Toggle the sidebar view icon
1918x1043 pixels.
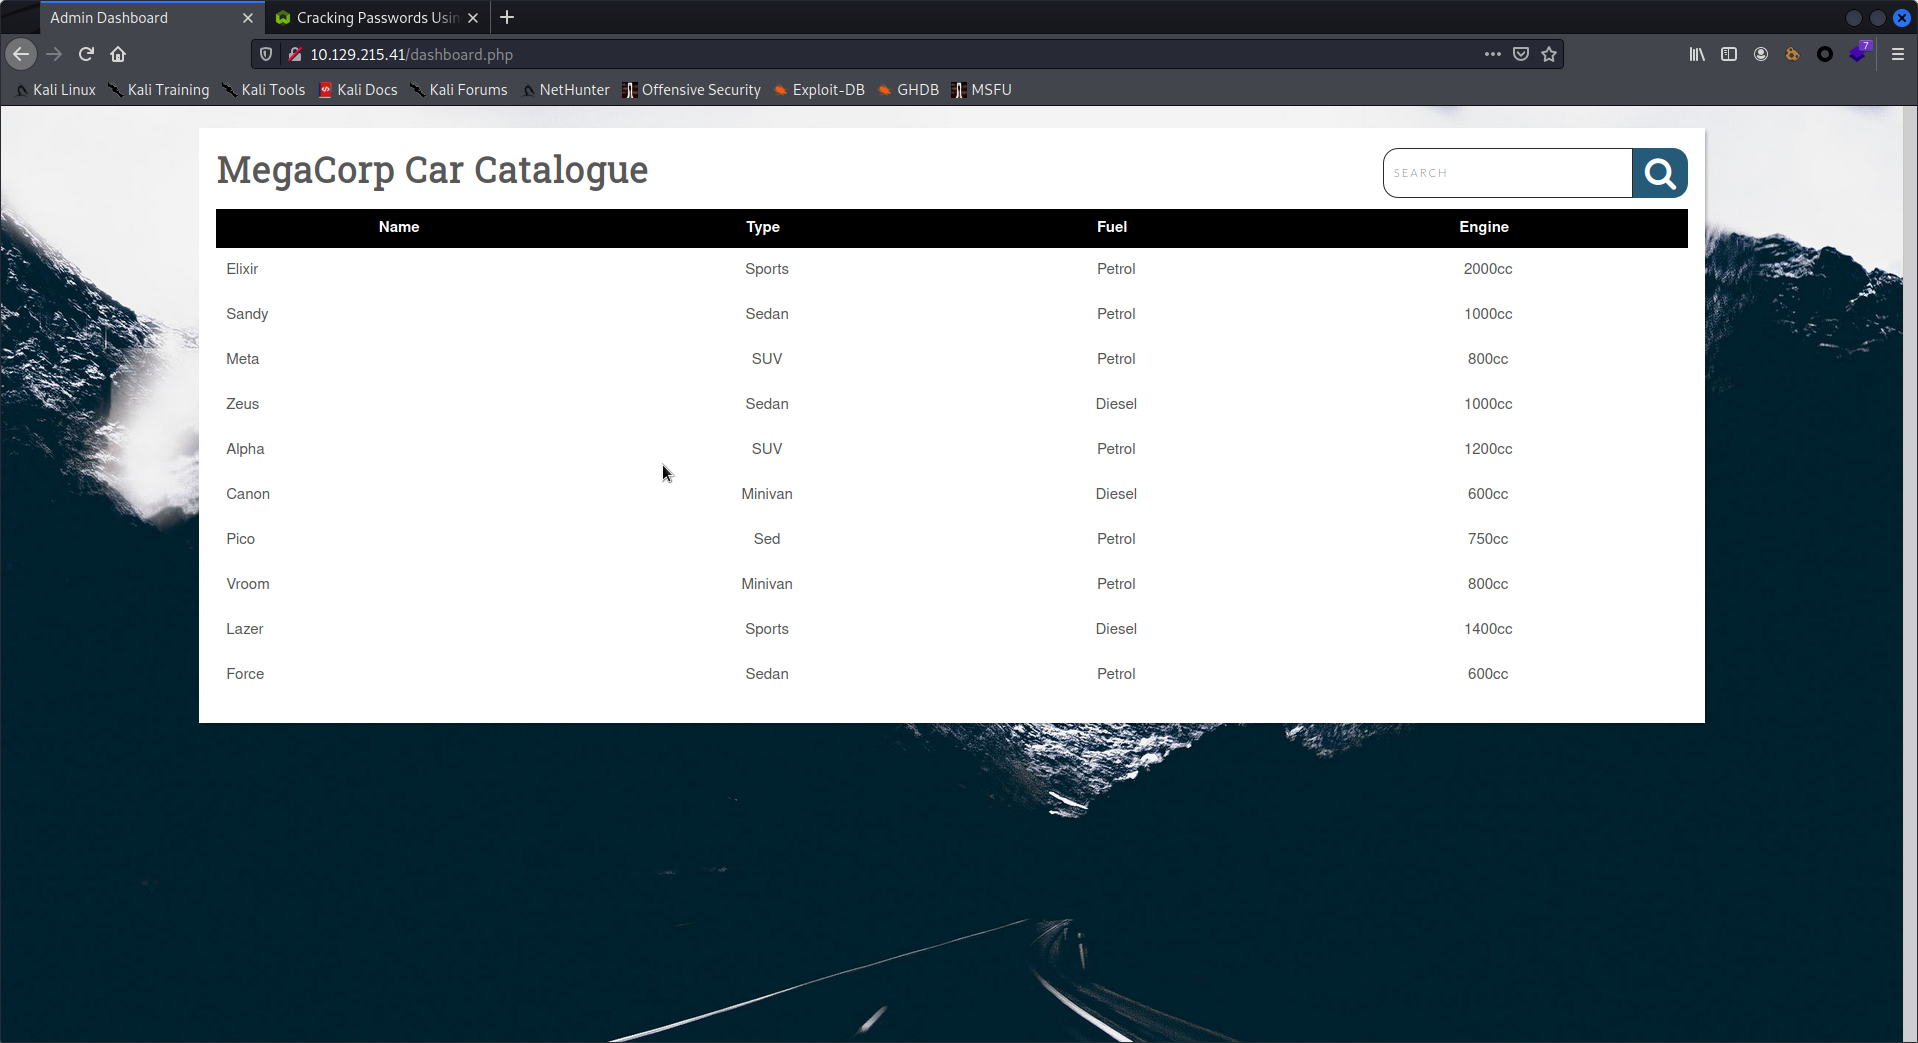pyautogui.click(x=1729, y=54)
